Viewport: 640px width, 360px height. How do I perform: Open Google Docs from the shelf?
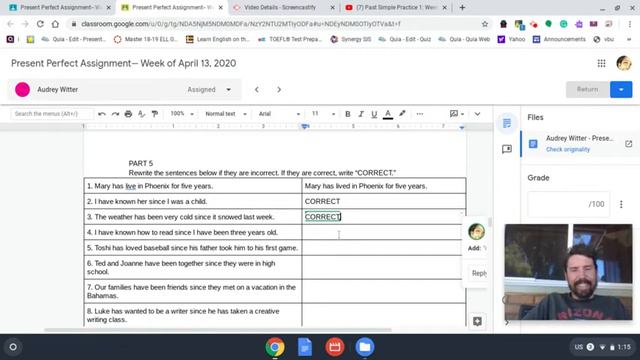click(x=304, y=347)
